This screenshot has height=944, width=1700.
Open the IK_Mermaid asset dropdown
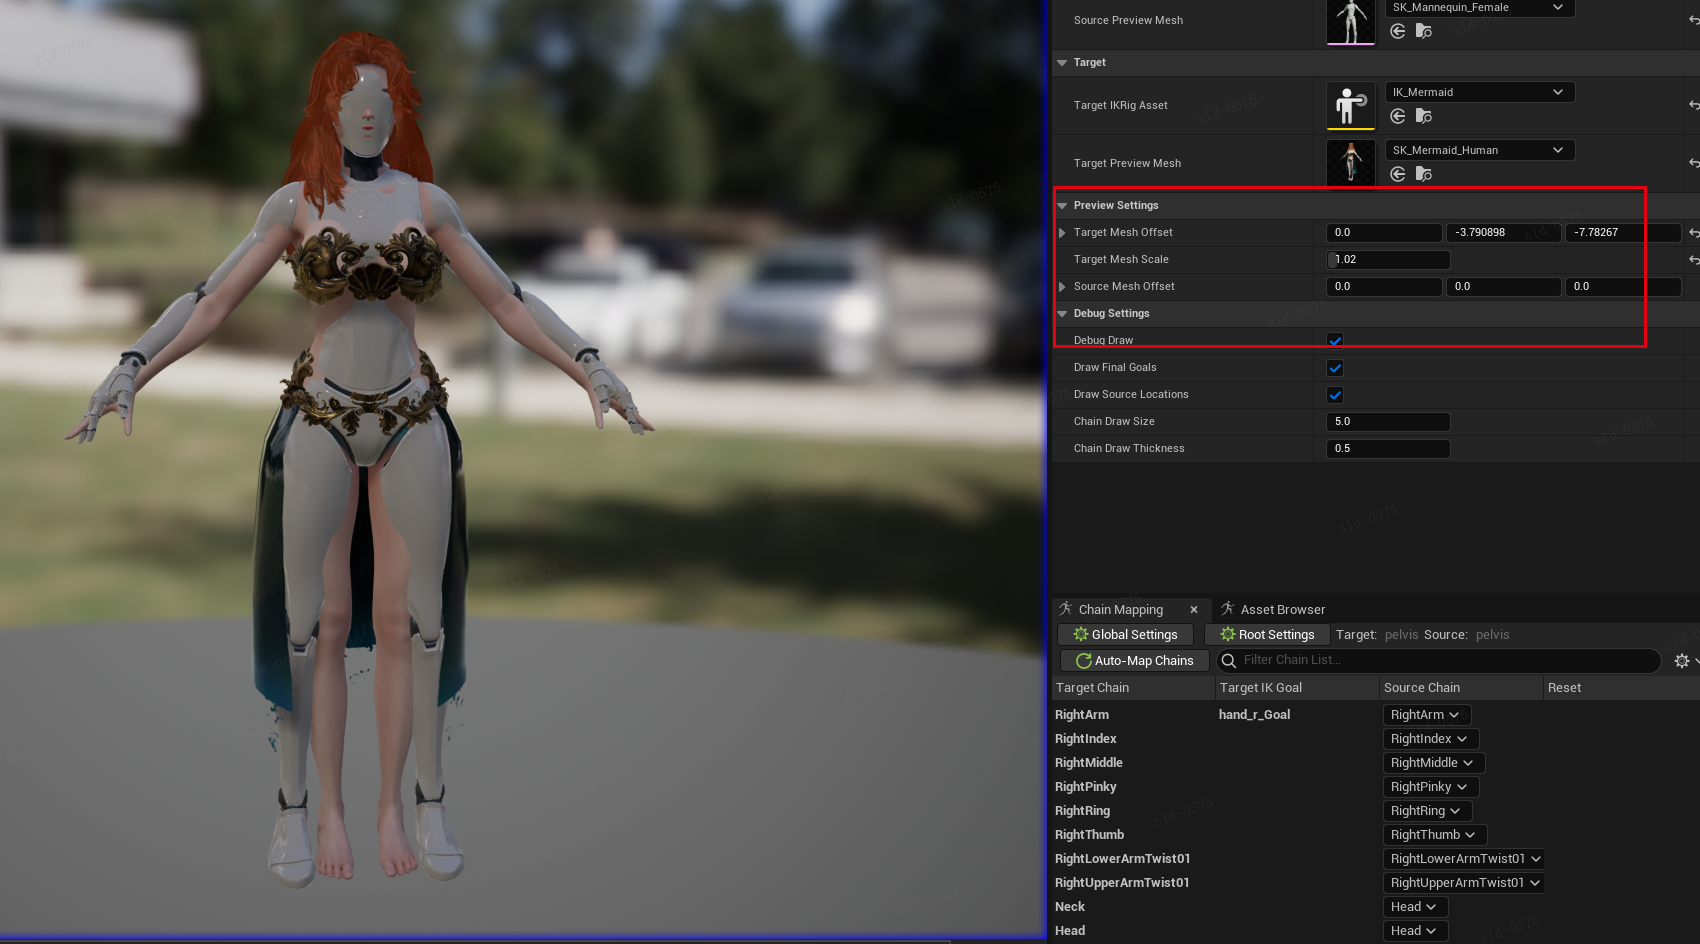tap(1480, 92)
